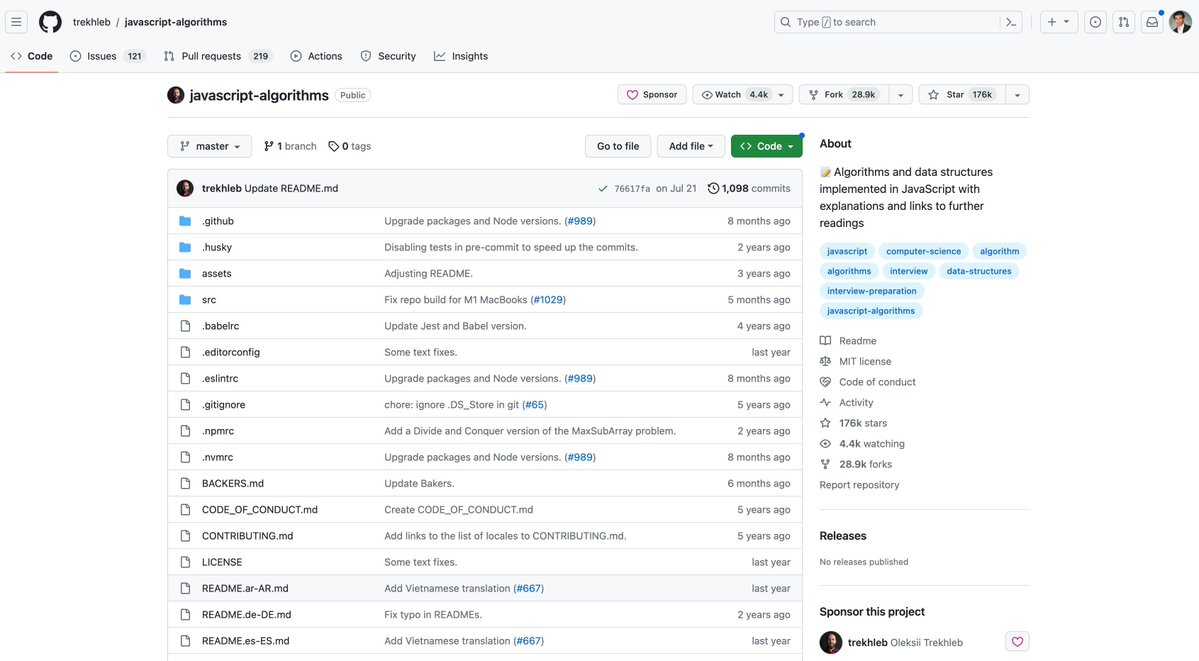
Task: Click the green commit status checkmark
Action: coord(603,188)
